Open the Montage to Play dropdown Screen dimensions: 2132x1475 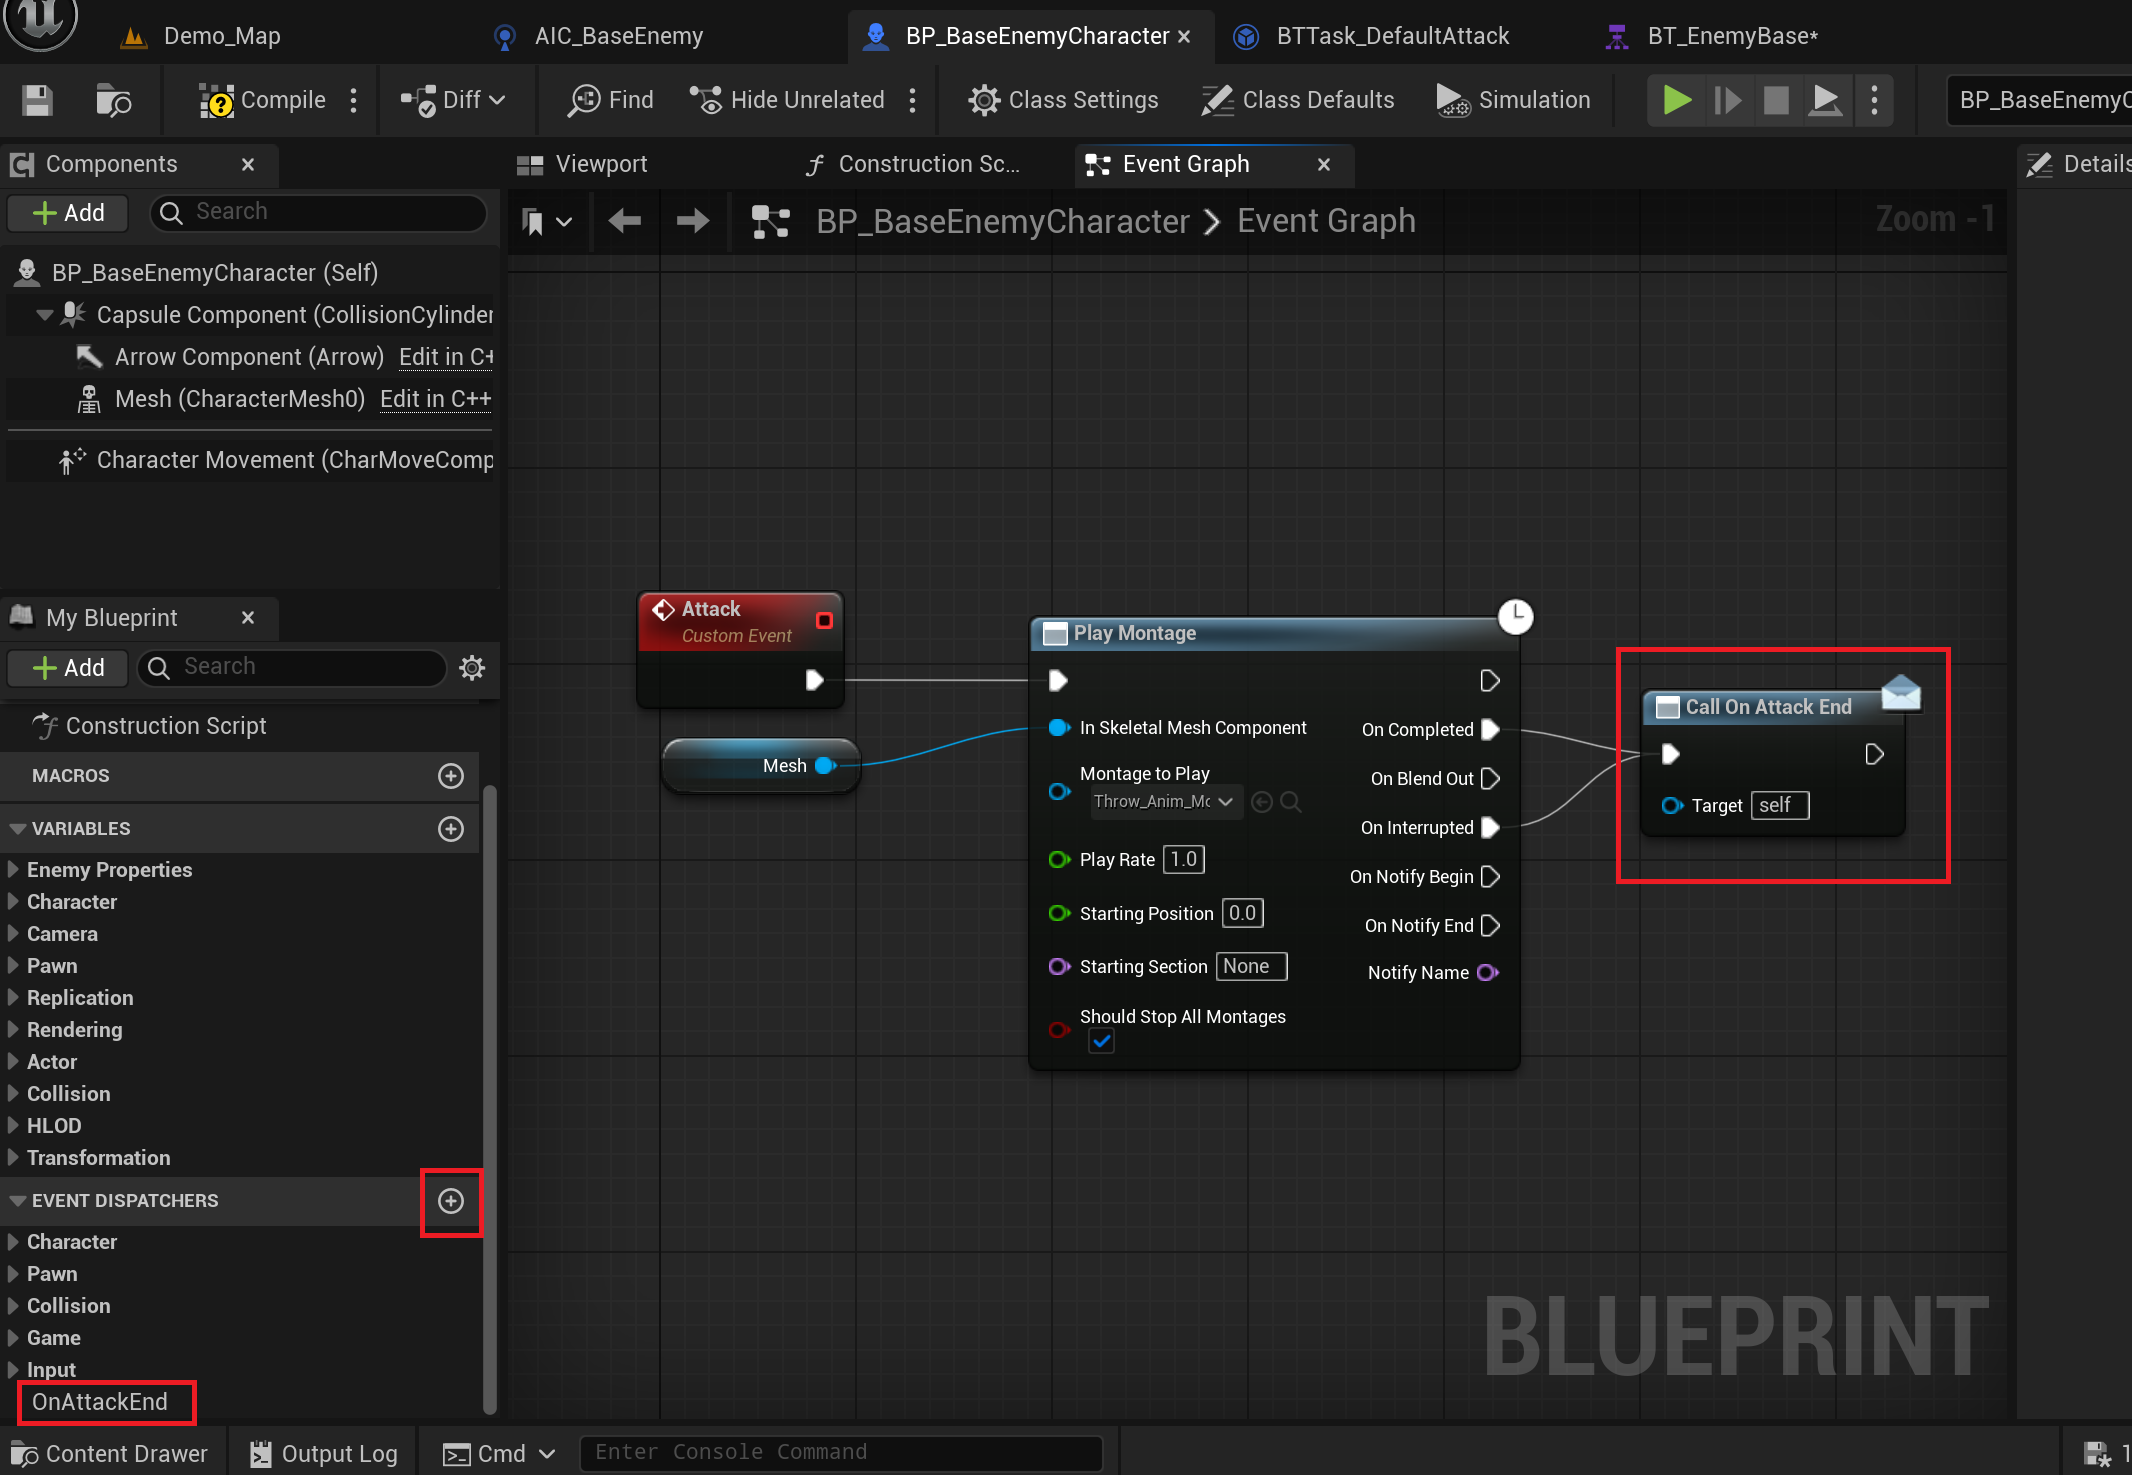tap(1166, 802)
